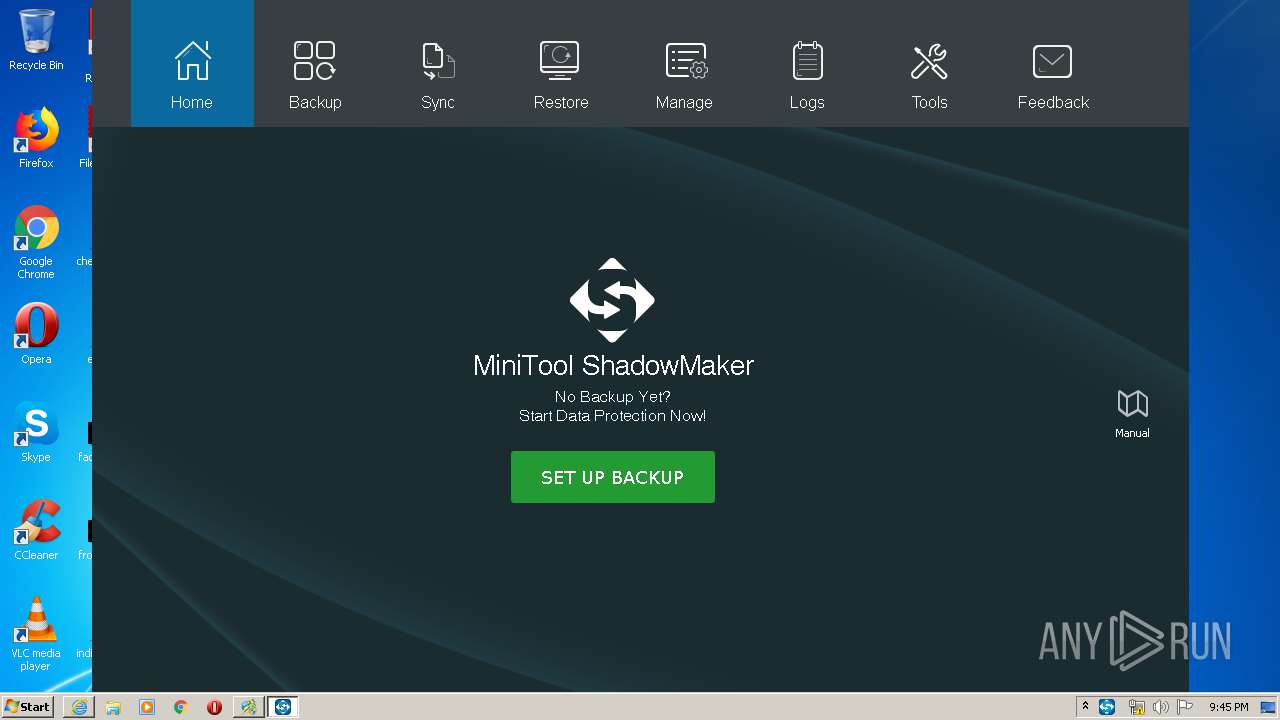Launch the Opera desktop shortcut

tap(36, 334)
